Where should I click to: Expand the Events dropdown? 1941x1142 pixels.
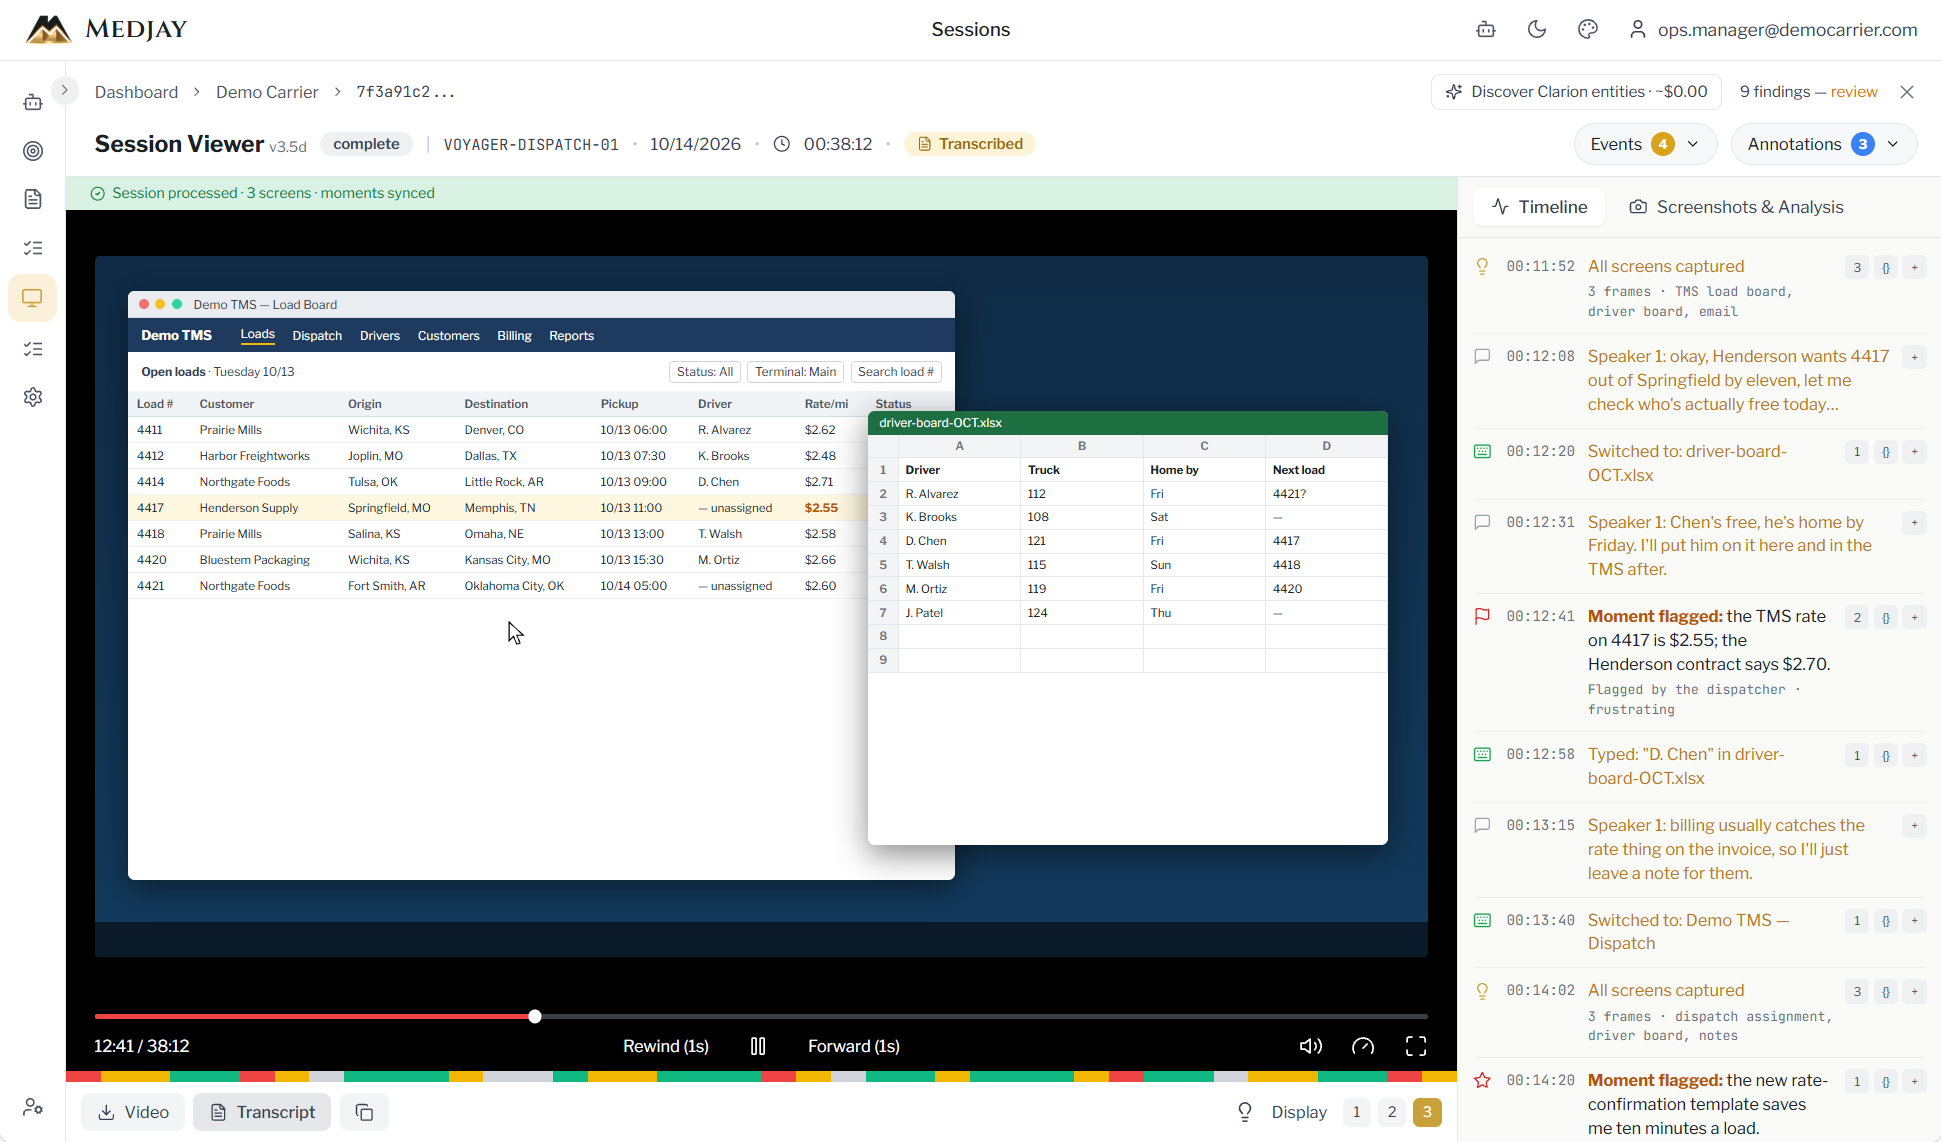1645,144
